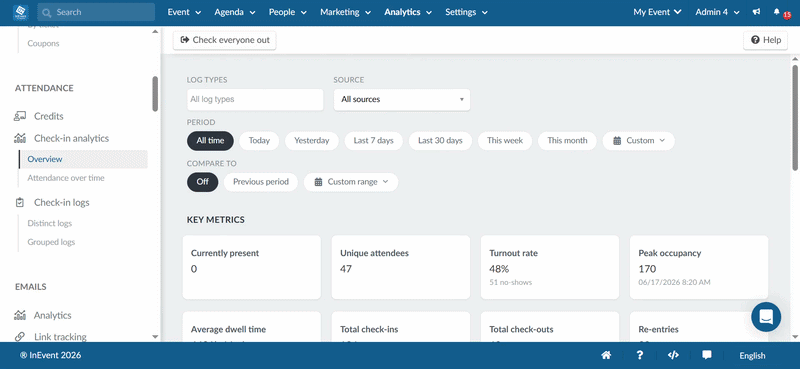800x369 pixels.
Task: Click the footer code icon
Action: [673, 355]
